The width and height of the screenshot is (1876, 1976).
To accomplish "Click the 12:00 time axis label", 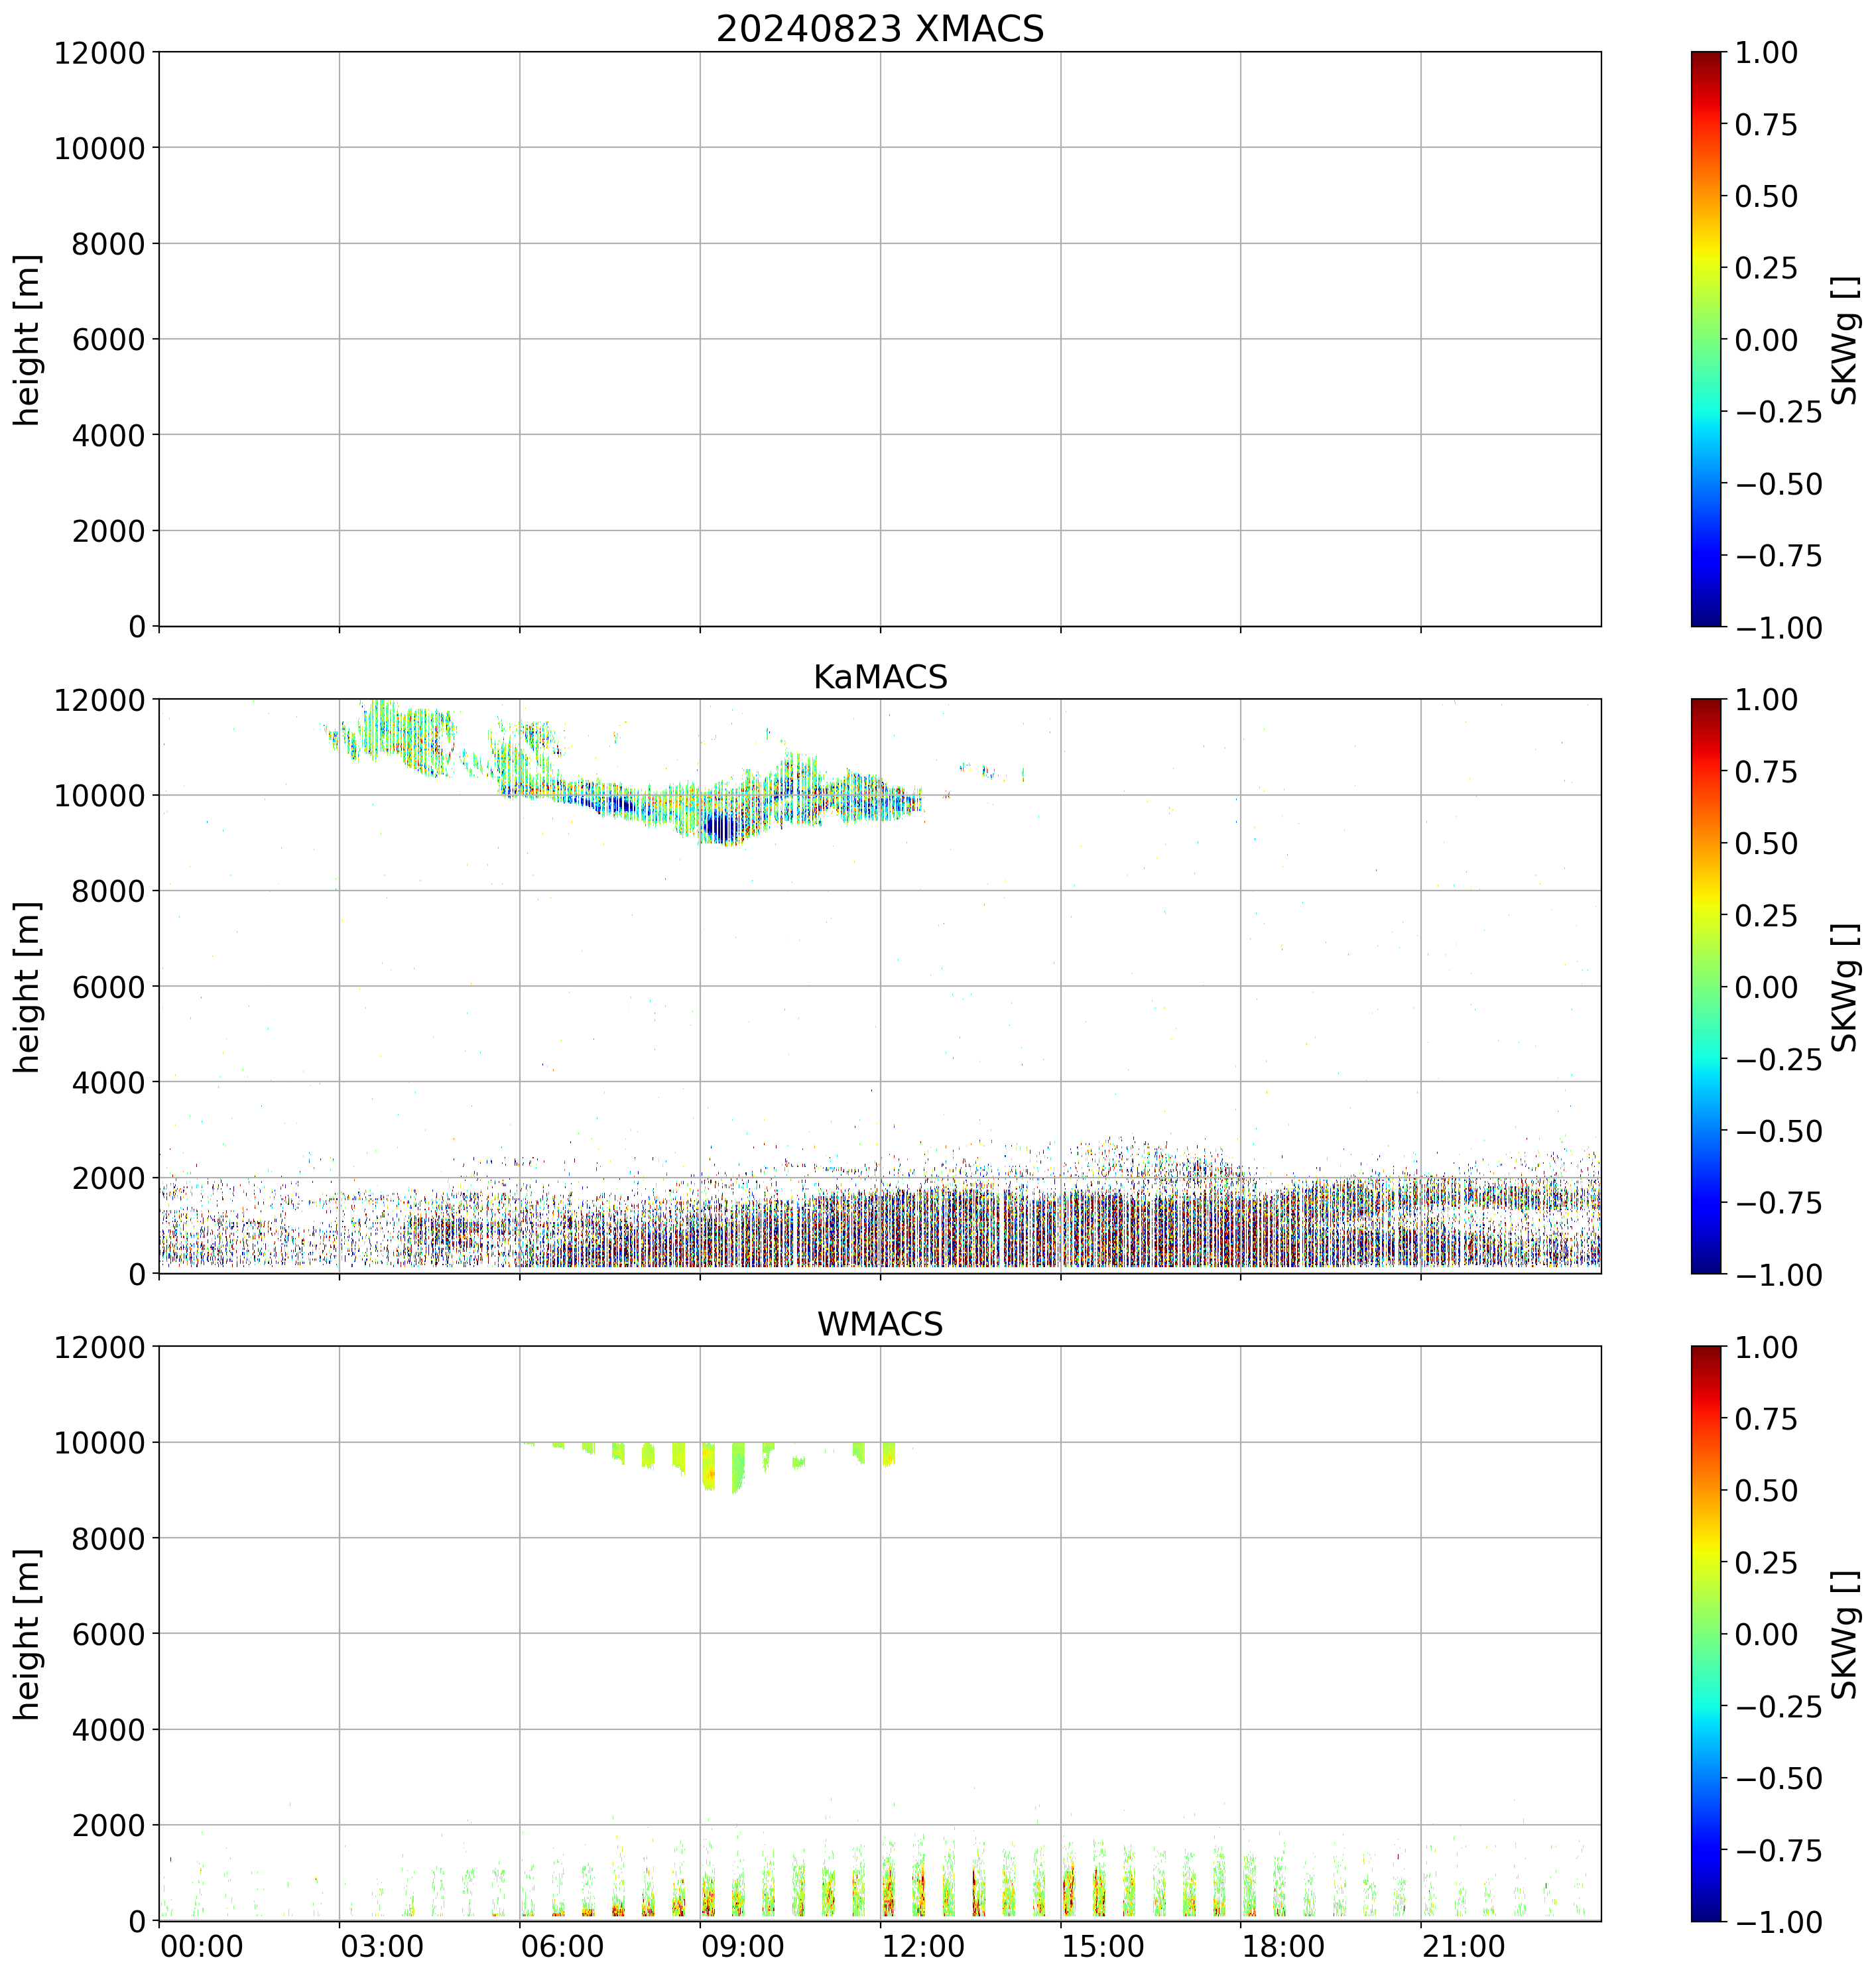I will coord(923,1947).
